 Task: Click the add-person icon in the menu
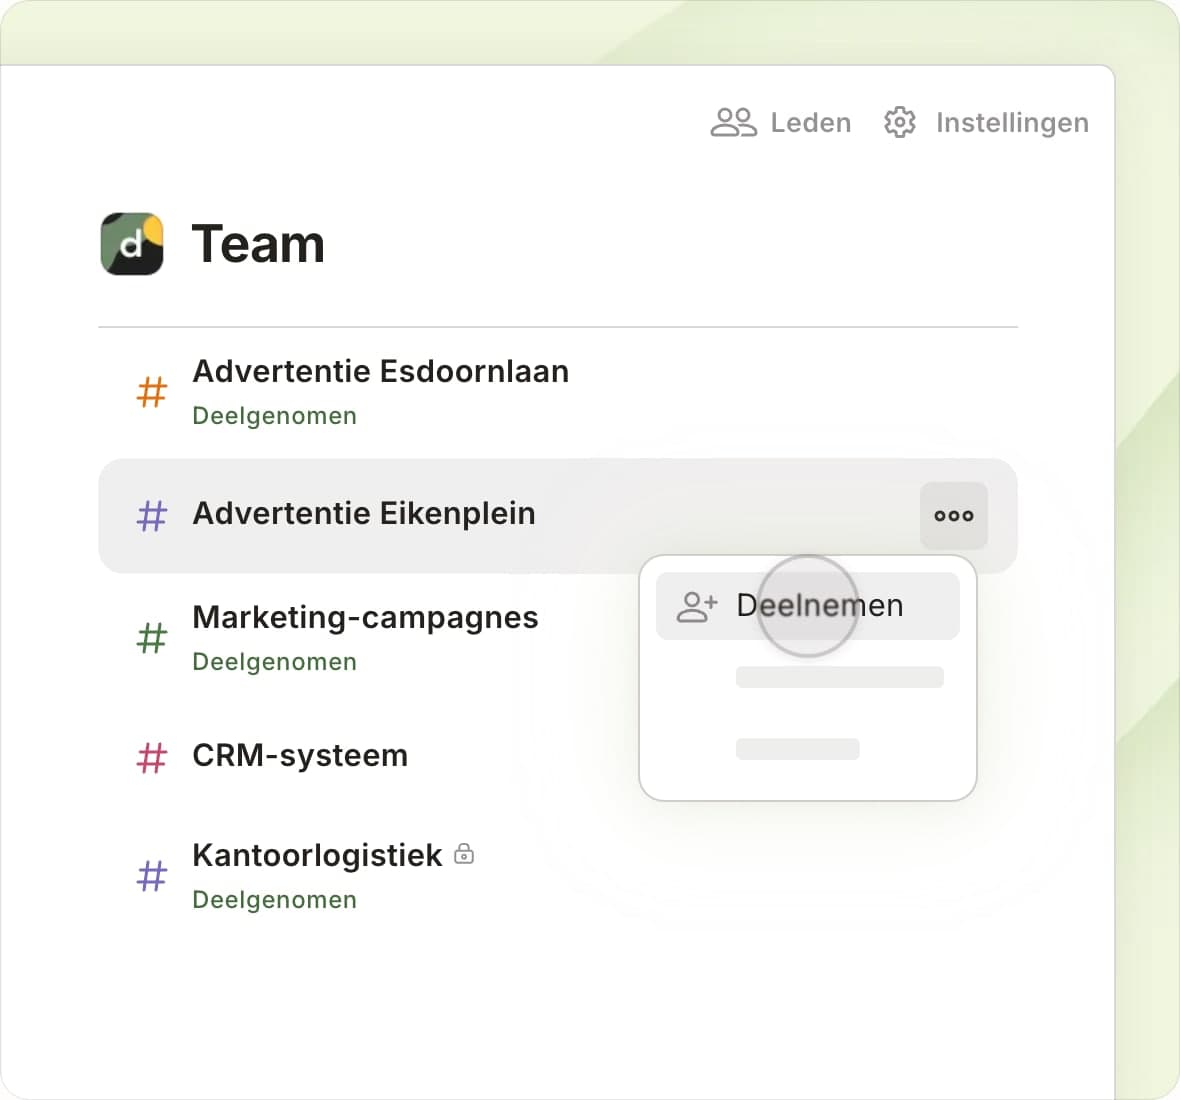[696, 606]
